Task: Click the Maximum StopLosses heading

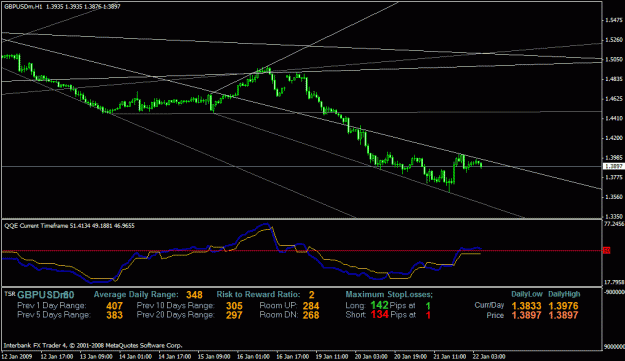Action: (x=389, y=294)
